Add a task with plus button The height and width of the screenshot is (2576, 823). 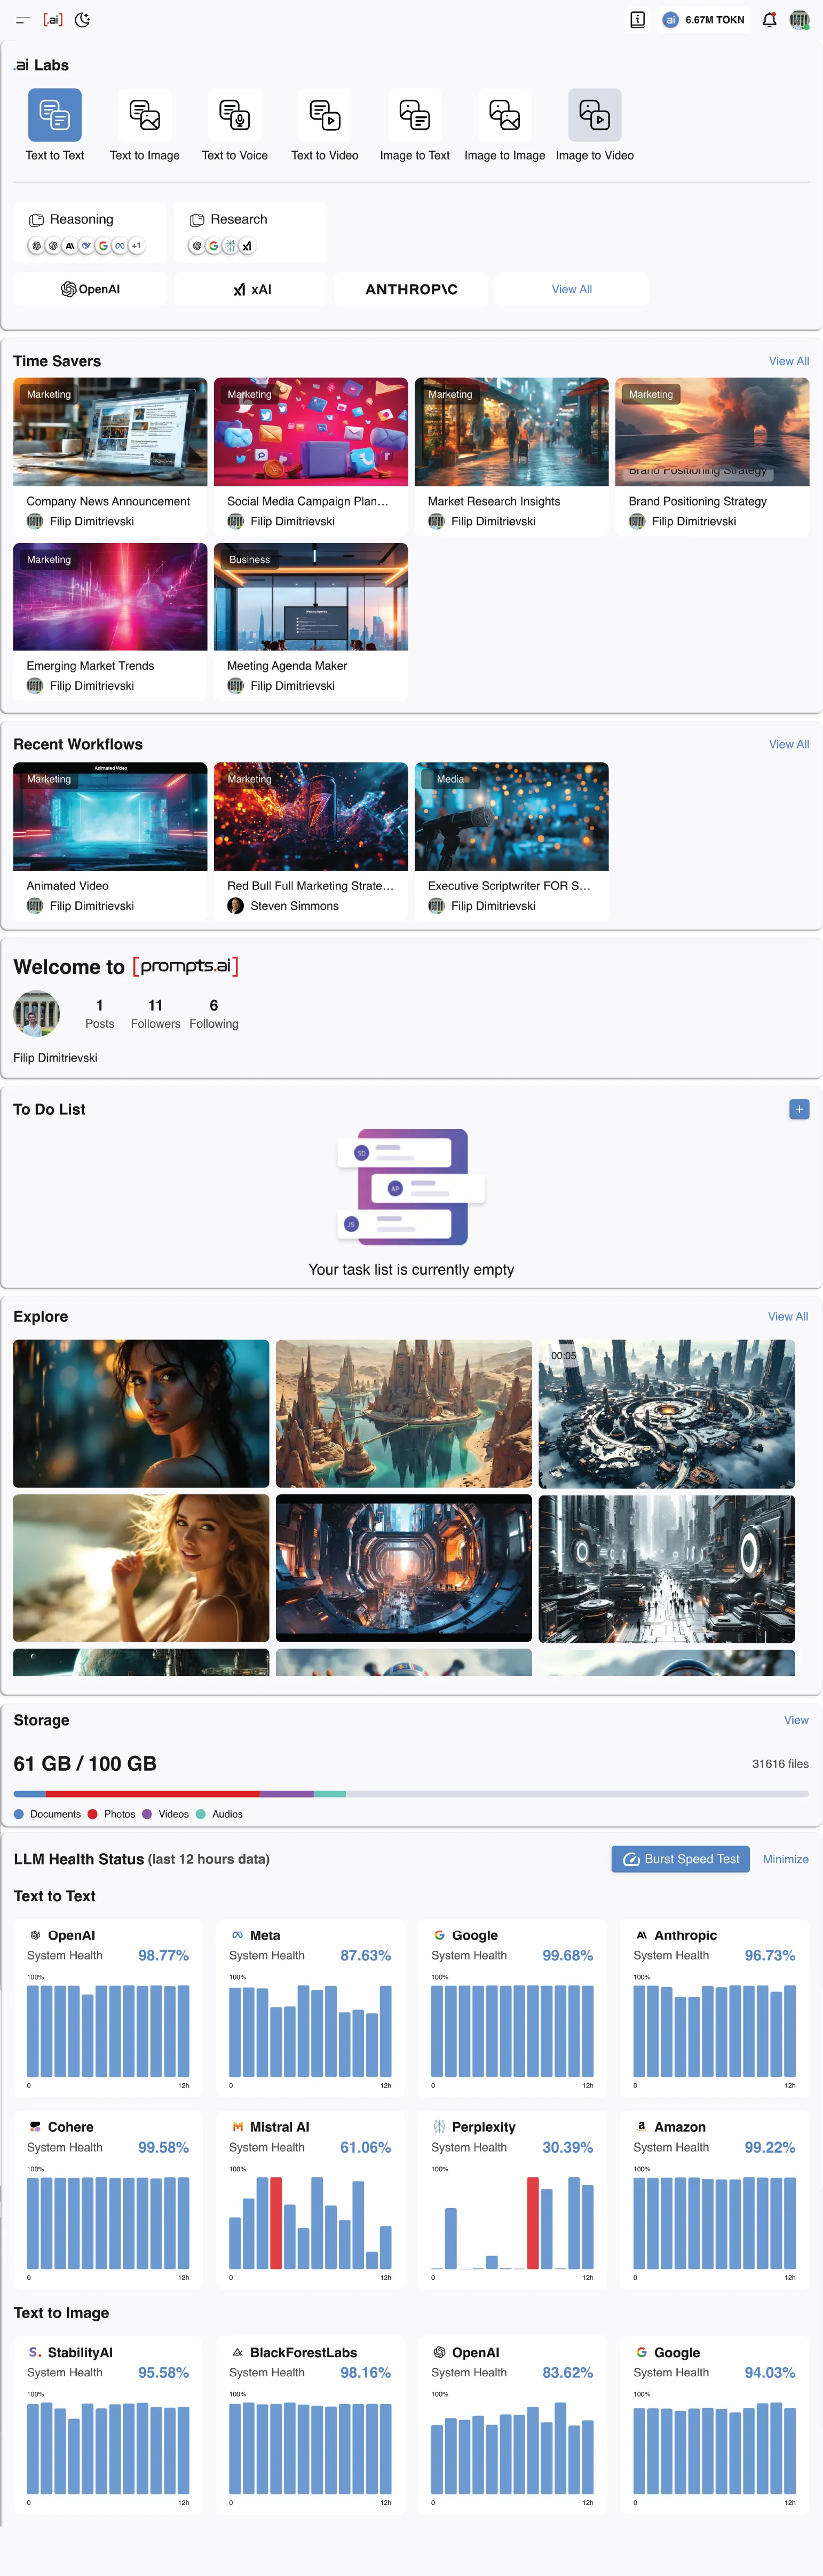(799, 1109)
